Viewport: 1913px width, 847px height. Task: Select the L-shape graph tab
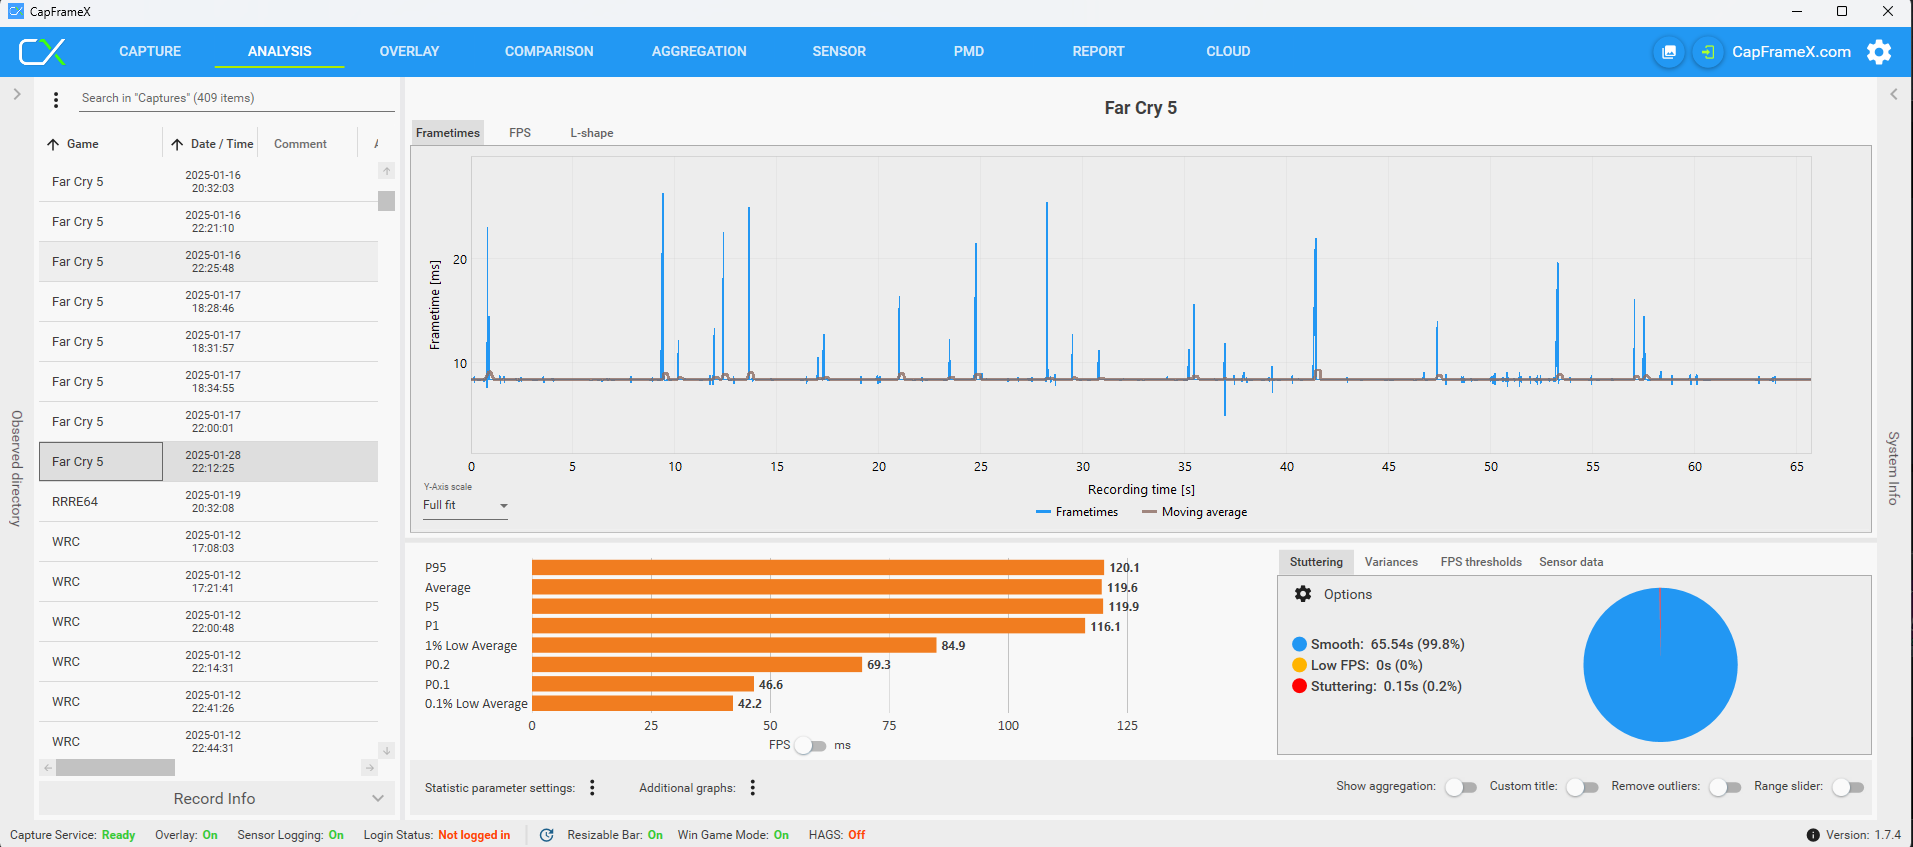click(591, 133)
